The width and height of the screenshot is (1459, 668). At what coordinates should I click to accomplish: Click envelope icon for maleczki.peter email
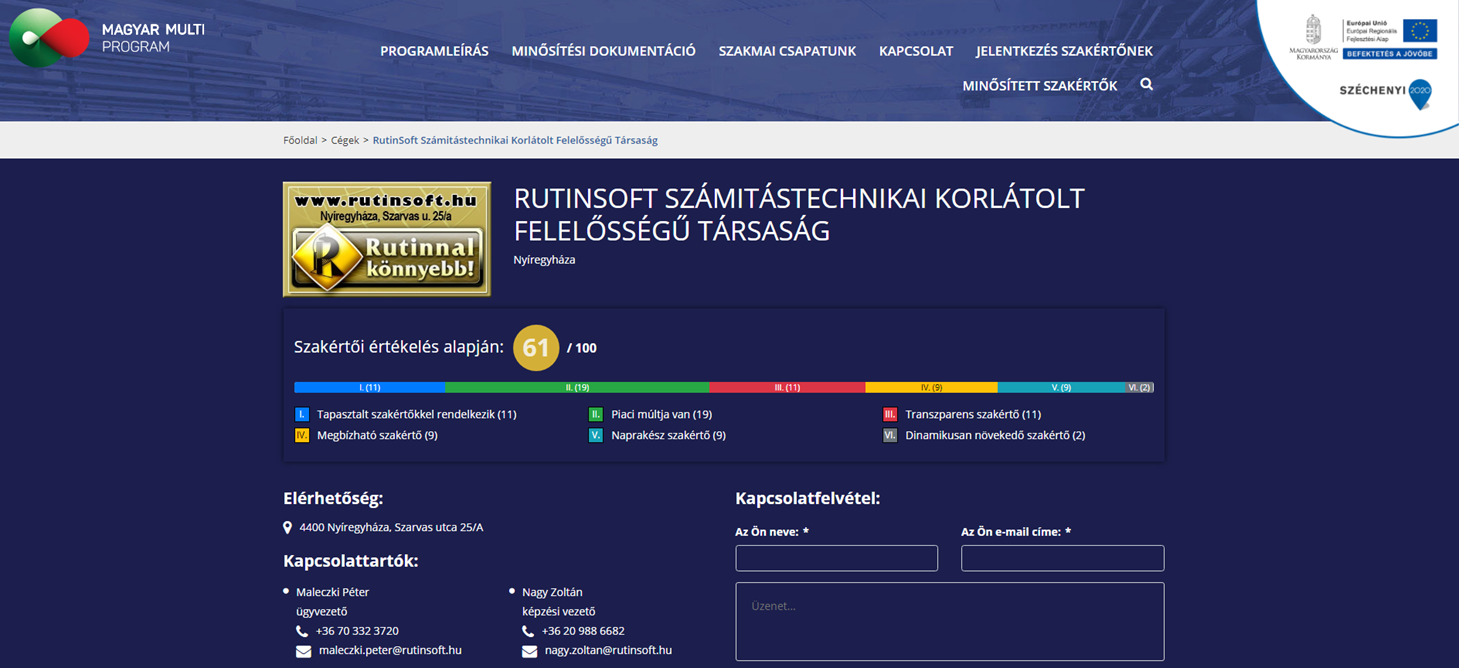coord(304,651)
